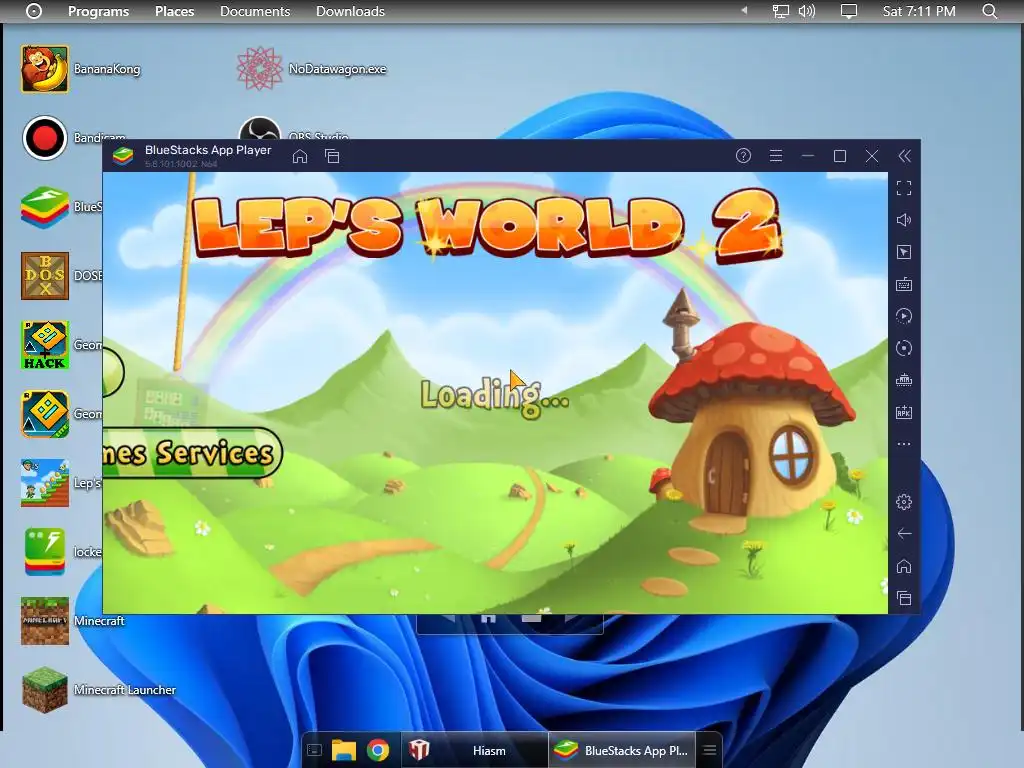Select the locker desktop icon with lightning bolt
This screenshot has height=768, width=1024.
tap(44, 552)
